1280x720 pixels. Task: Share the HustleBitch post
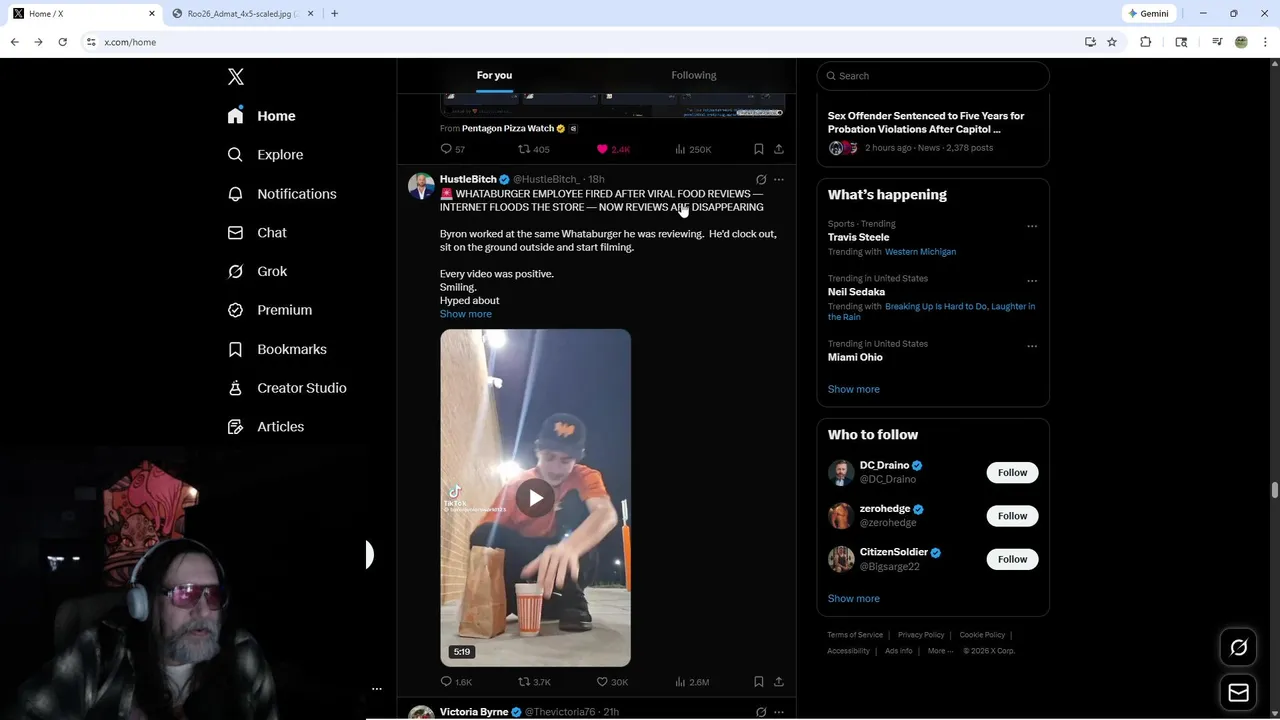pyautogui.click(x=779, y=682)
